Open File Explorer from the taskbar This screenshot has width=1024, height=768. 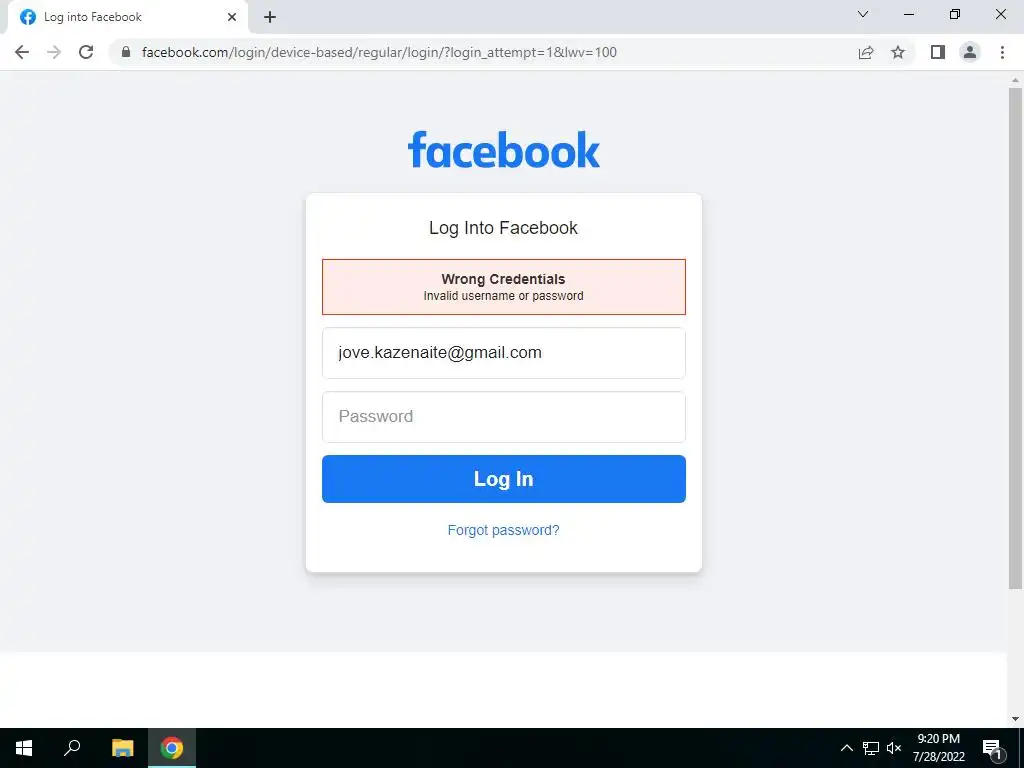(122, 748)
